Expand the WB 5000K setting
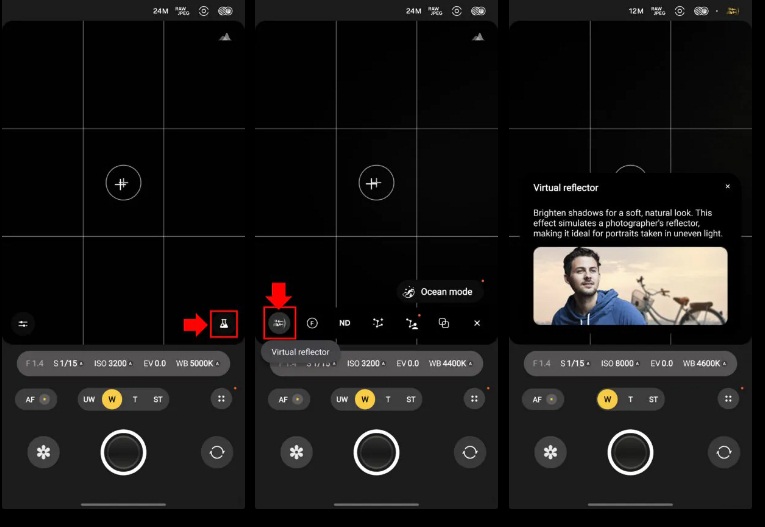This screenshot has height=527, width=765. (198, 363)
